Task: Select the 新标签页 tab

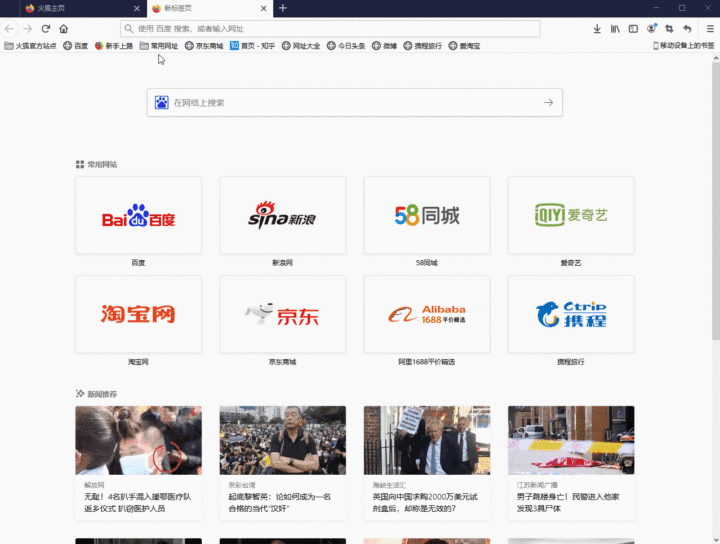Action: (x=210, y=8)
